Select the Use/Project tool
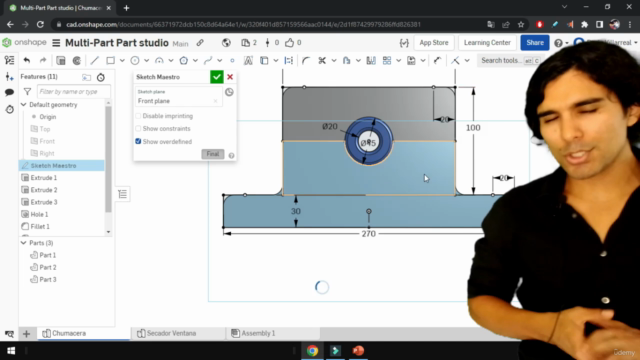The height and width of the screenshot is (360, 640). [x=264, y=60]
